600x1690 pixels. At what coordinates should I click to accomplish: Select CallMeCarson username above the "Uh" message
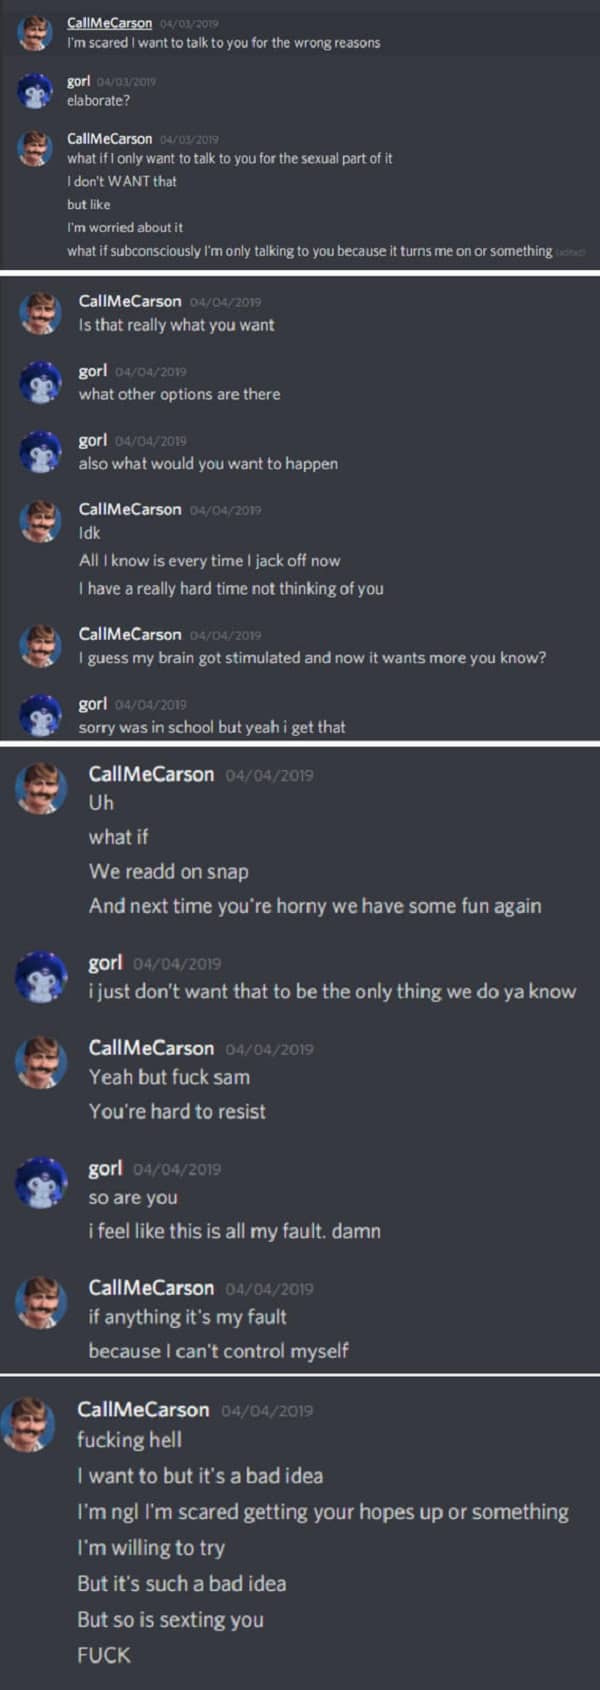(x=151, y=774)
